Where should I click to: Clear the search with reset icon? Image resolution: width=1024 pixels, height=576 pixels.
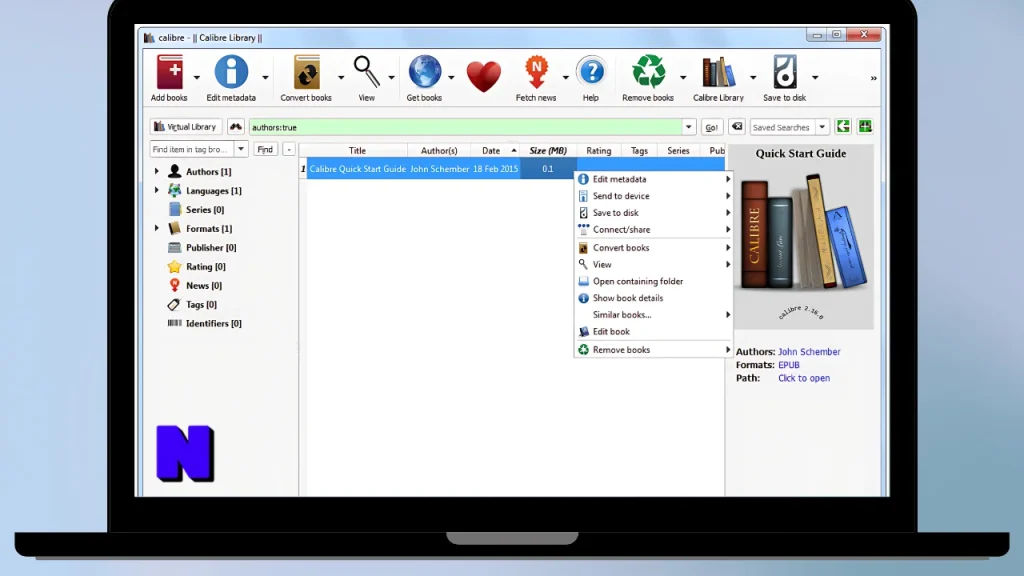[737, 127]
